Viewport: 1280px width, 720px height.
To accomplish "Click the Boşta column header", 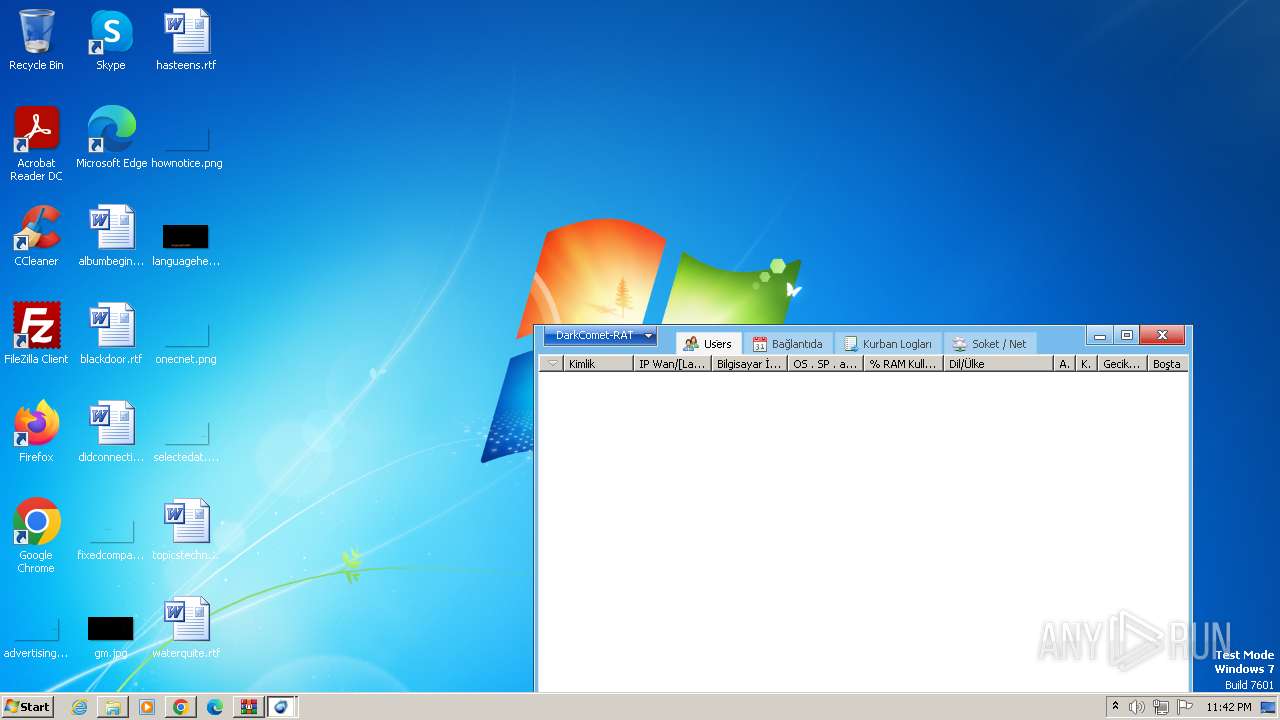I will [x=1167, y=364].
